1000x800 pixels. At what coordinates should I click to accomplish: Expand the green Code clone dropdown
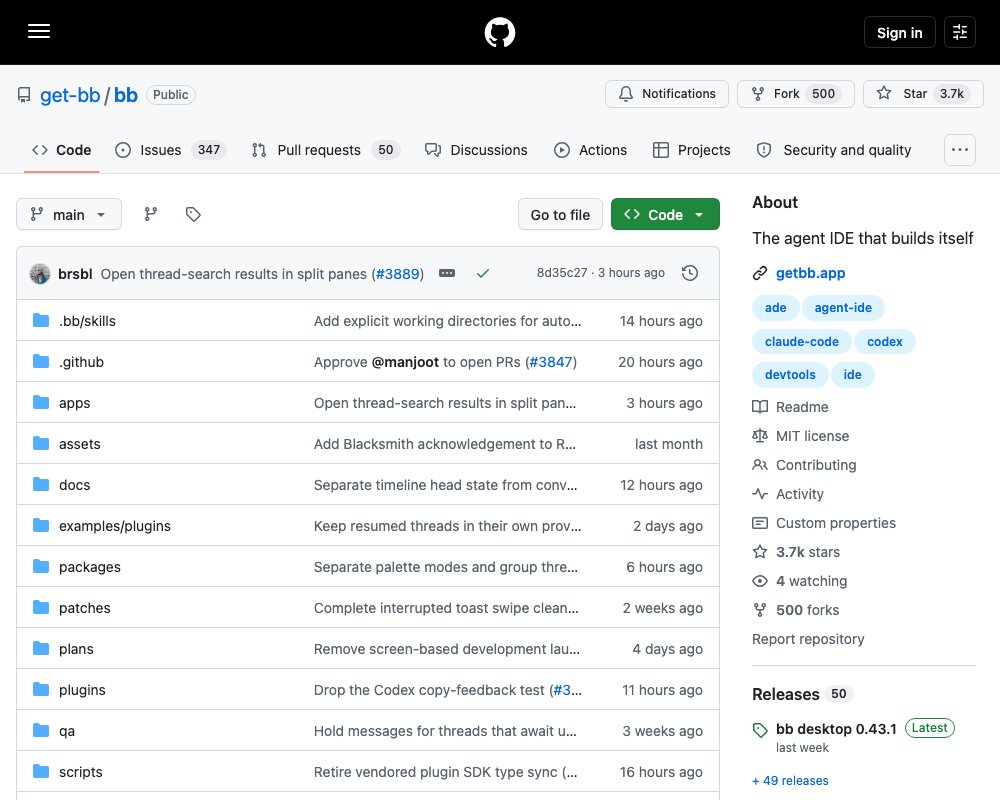pyautogui.click(x=665, y=214)
